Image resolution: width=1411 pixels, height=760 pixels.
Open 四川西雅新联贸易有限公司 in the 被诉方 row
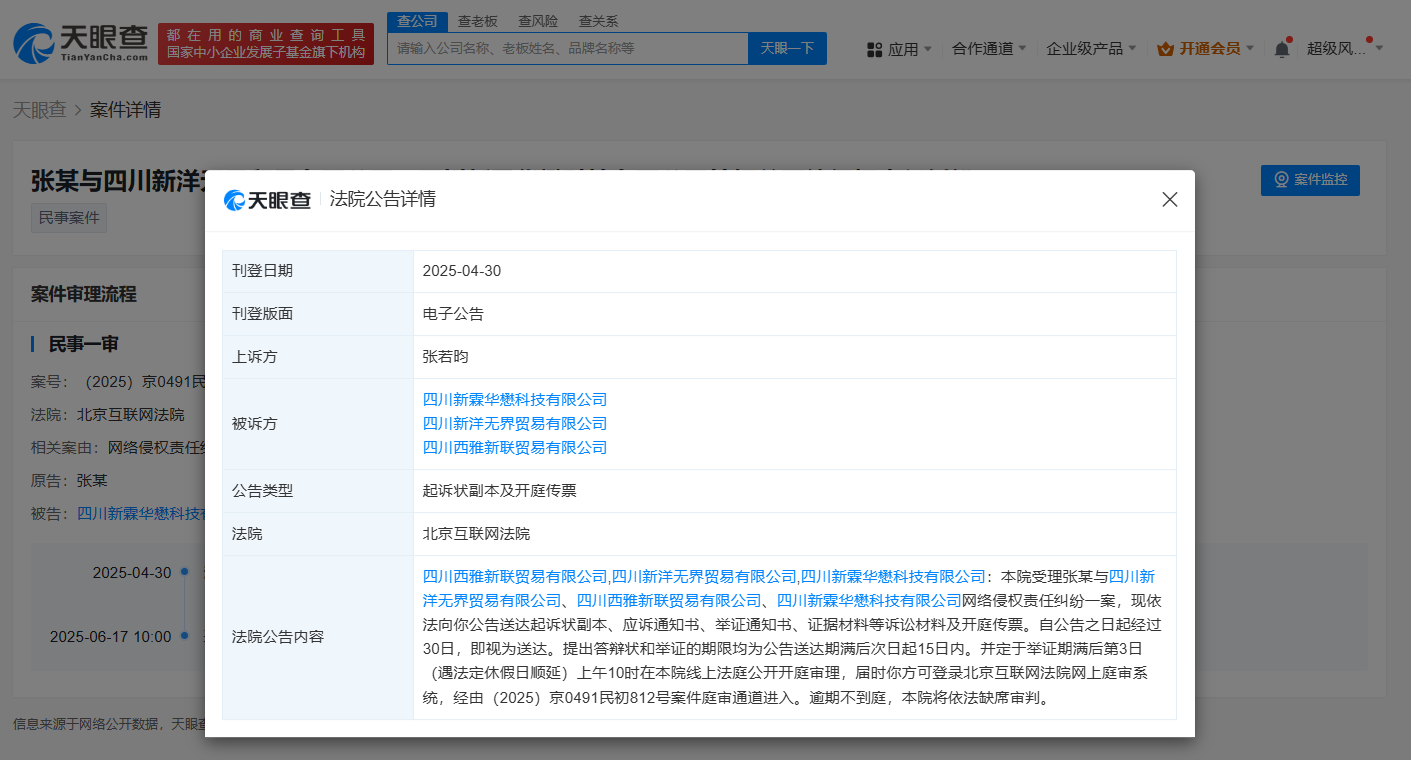click(515, 447)
